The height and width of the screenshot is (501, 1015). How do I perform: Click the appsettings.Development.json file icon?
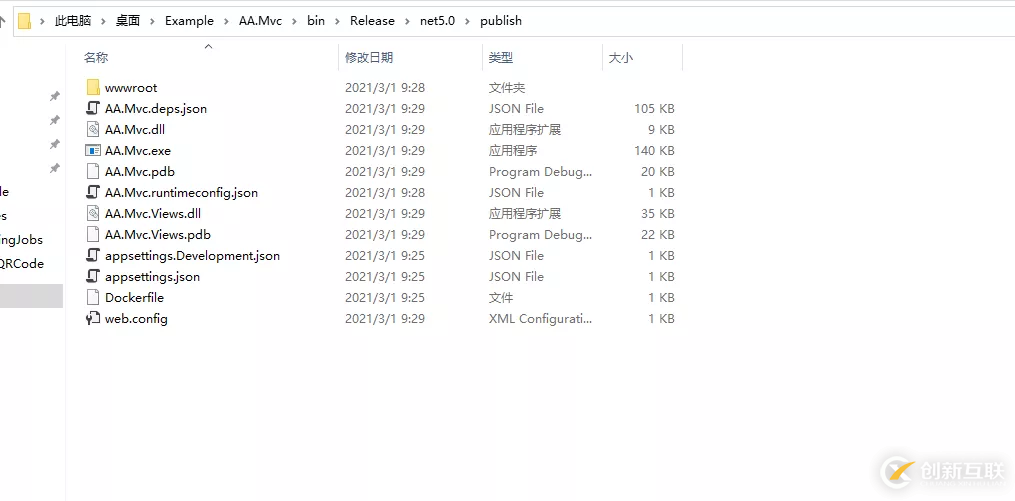pos(93,256)
